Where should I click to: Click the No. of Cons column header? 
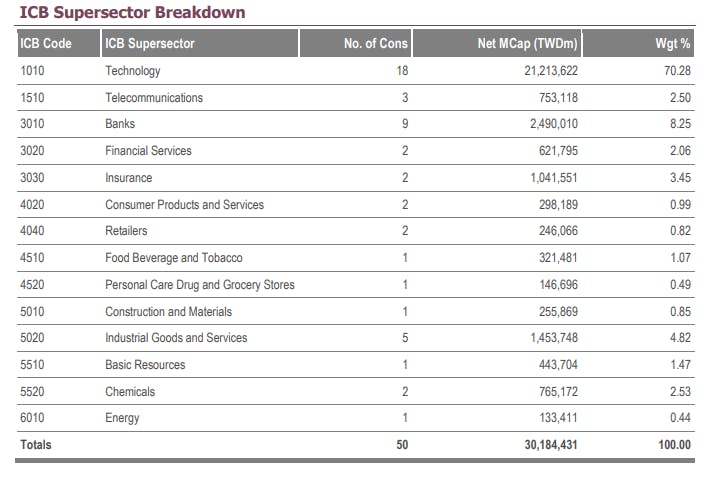pos(375,44)
